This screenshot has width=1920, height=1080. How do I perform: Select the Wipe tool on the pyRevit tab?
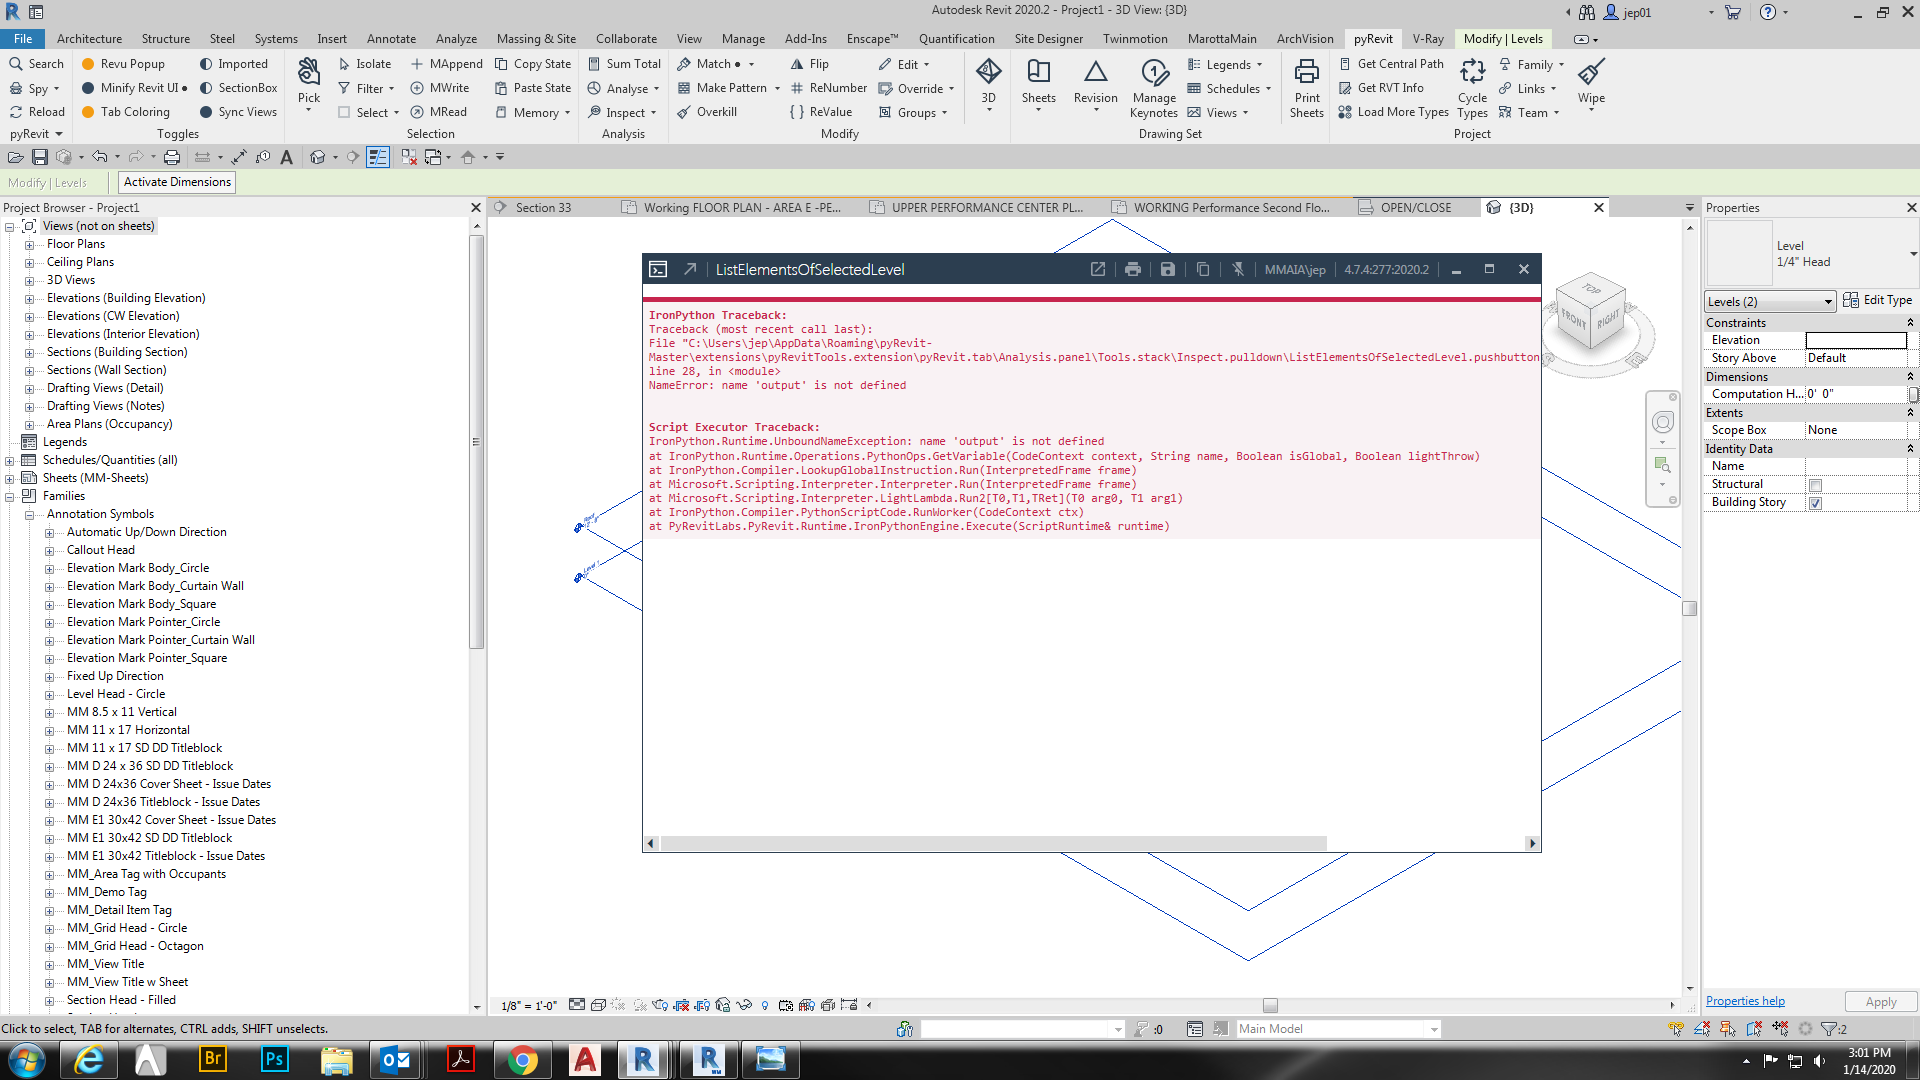pyautogui.click(x=1591, y=80)
